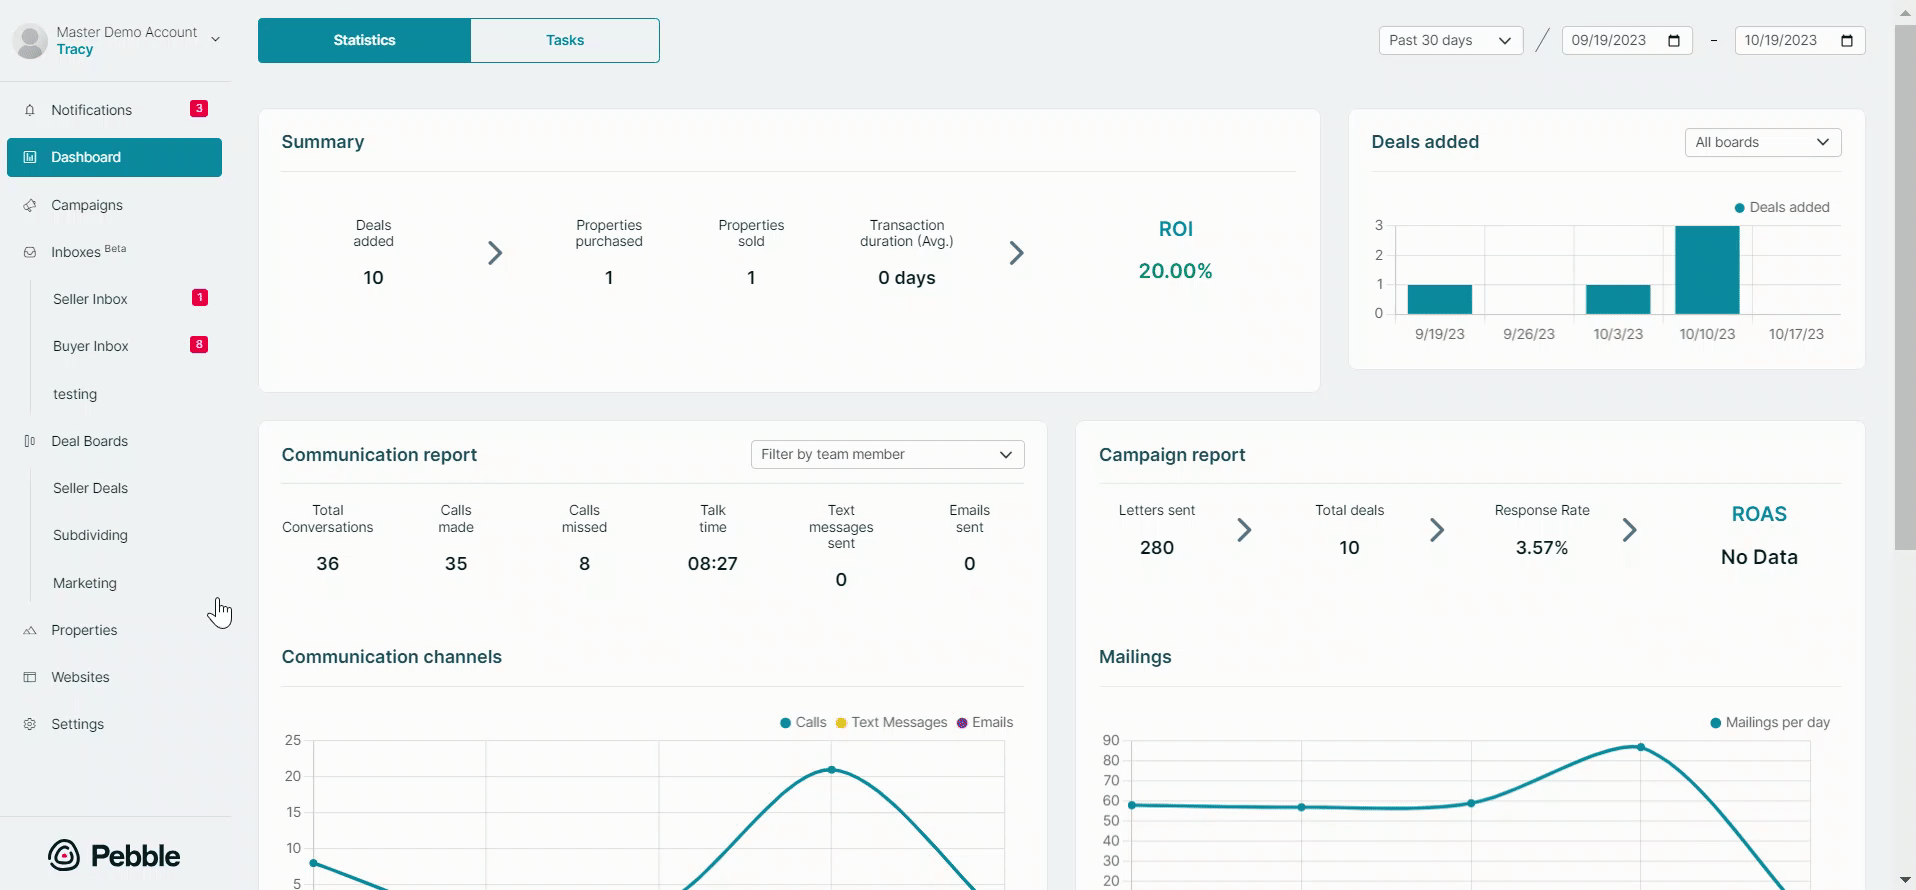Click the peak point on Mailings chart

[x=1640, y=747]
